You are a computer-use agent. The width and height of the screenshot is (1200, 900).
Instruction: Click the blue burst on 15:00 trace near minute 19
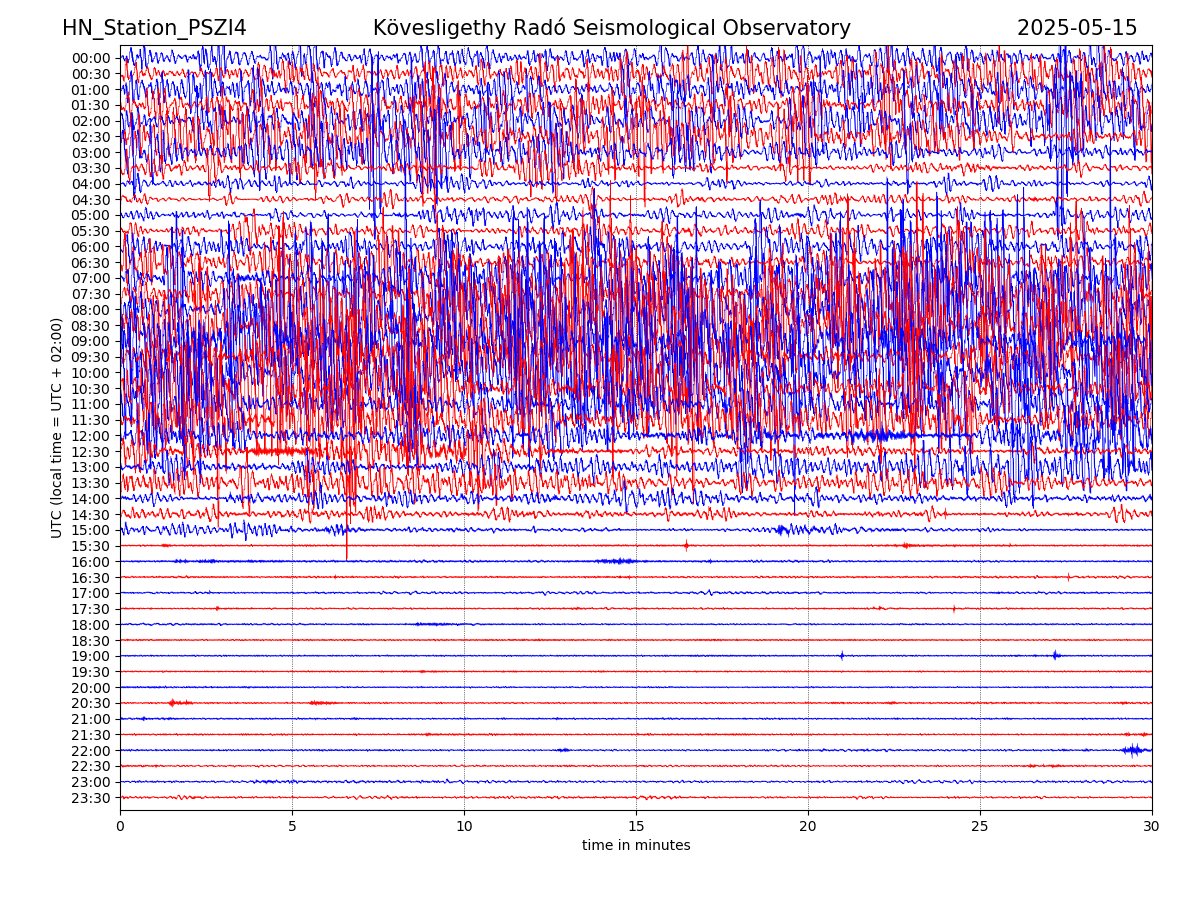pyautogui.click(x=783, y=530)
